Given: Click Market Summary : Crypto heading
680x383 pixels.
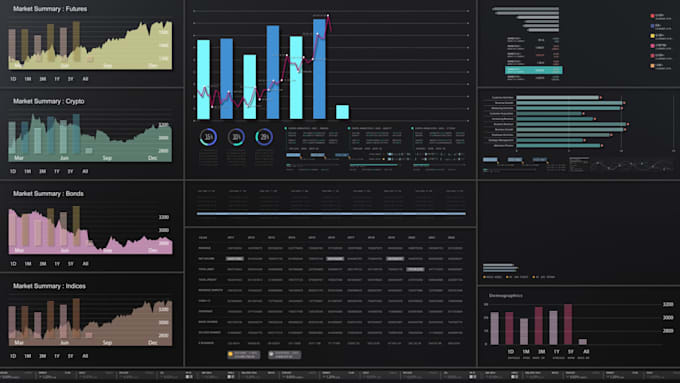Looking at the screenshot, I should 49,101.
